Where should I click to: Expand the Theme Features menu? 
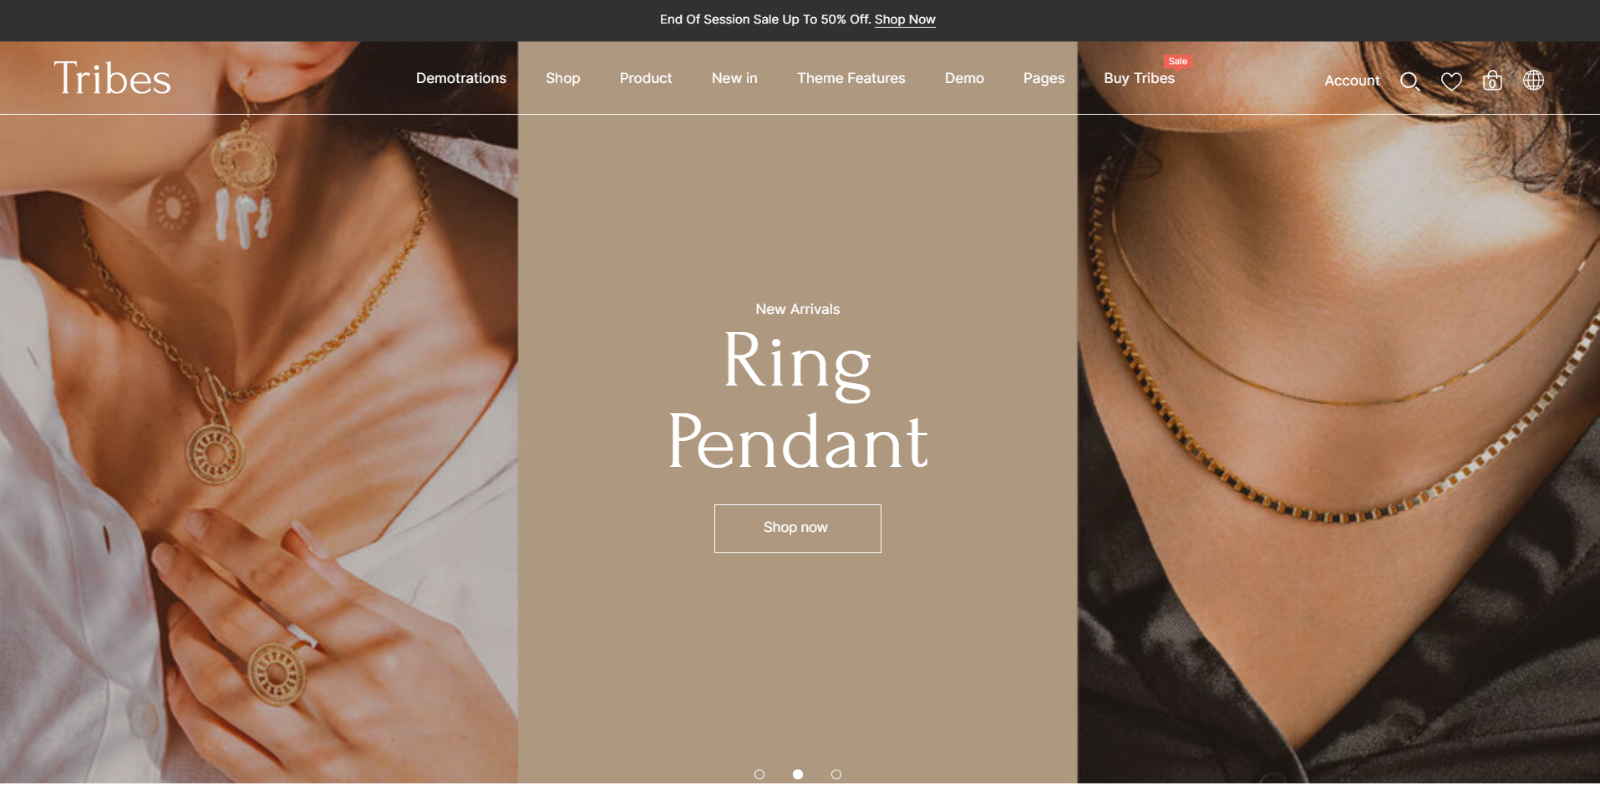[x=851, y=78]
